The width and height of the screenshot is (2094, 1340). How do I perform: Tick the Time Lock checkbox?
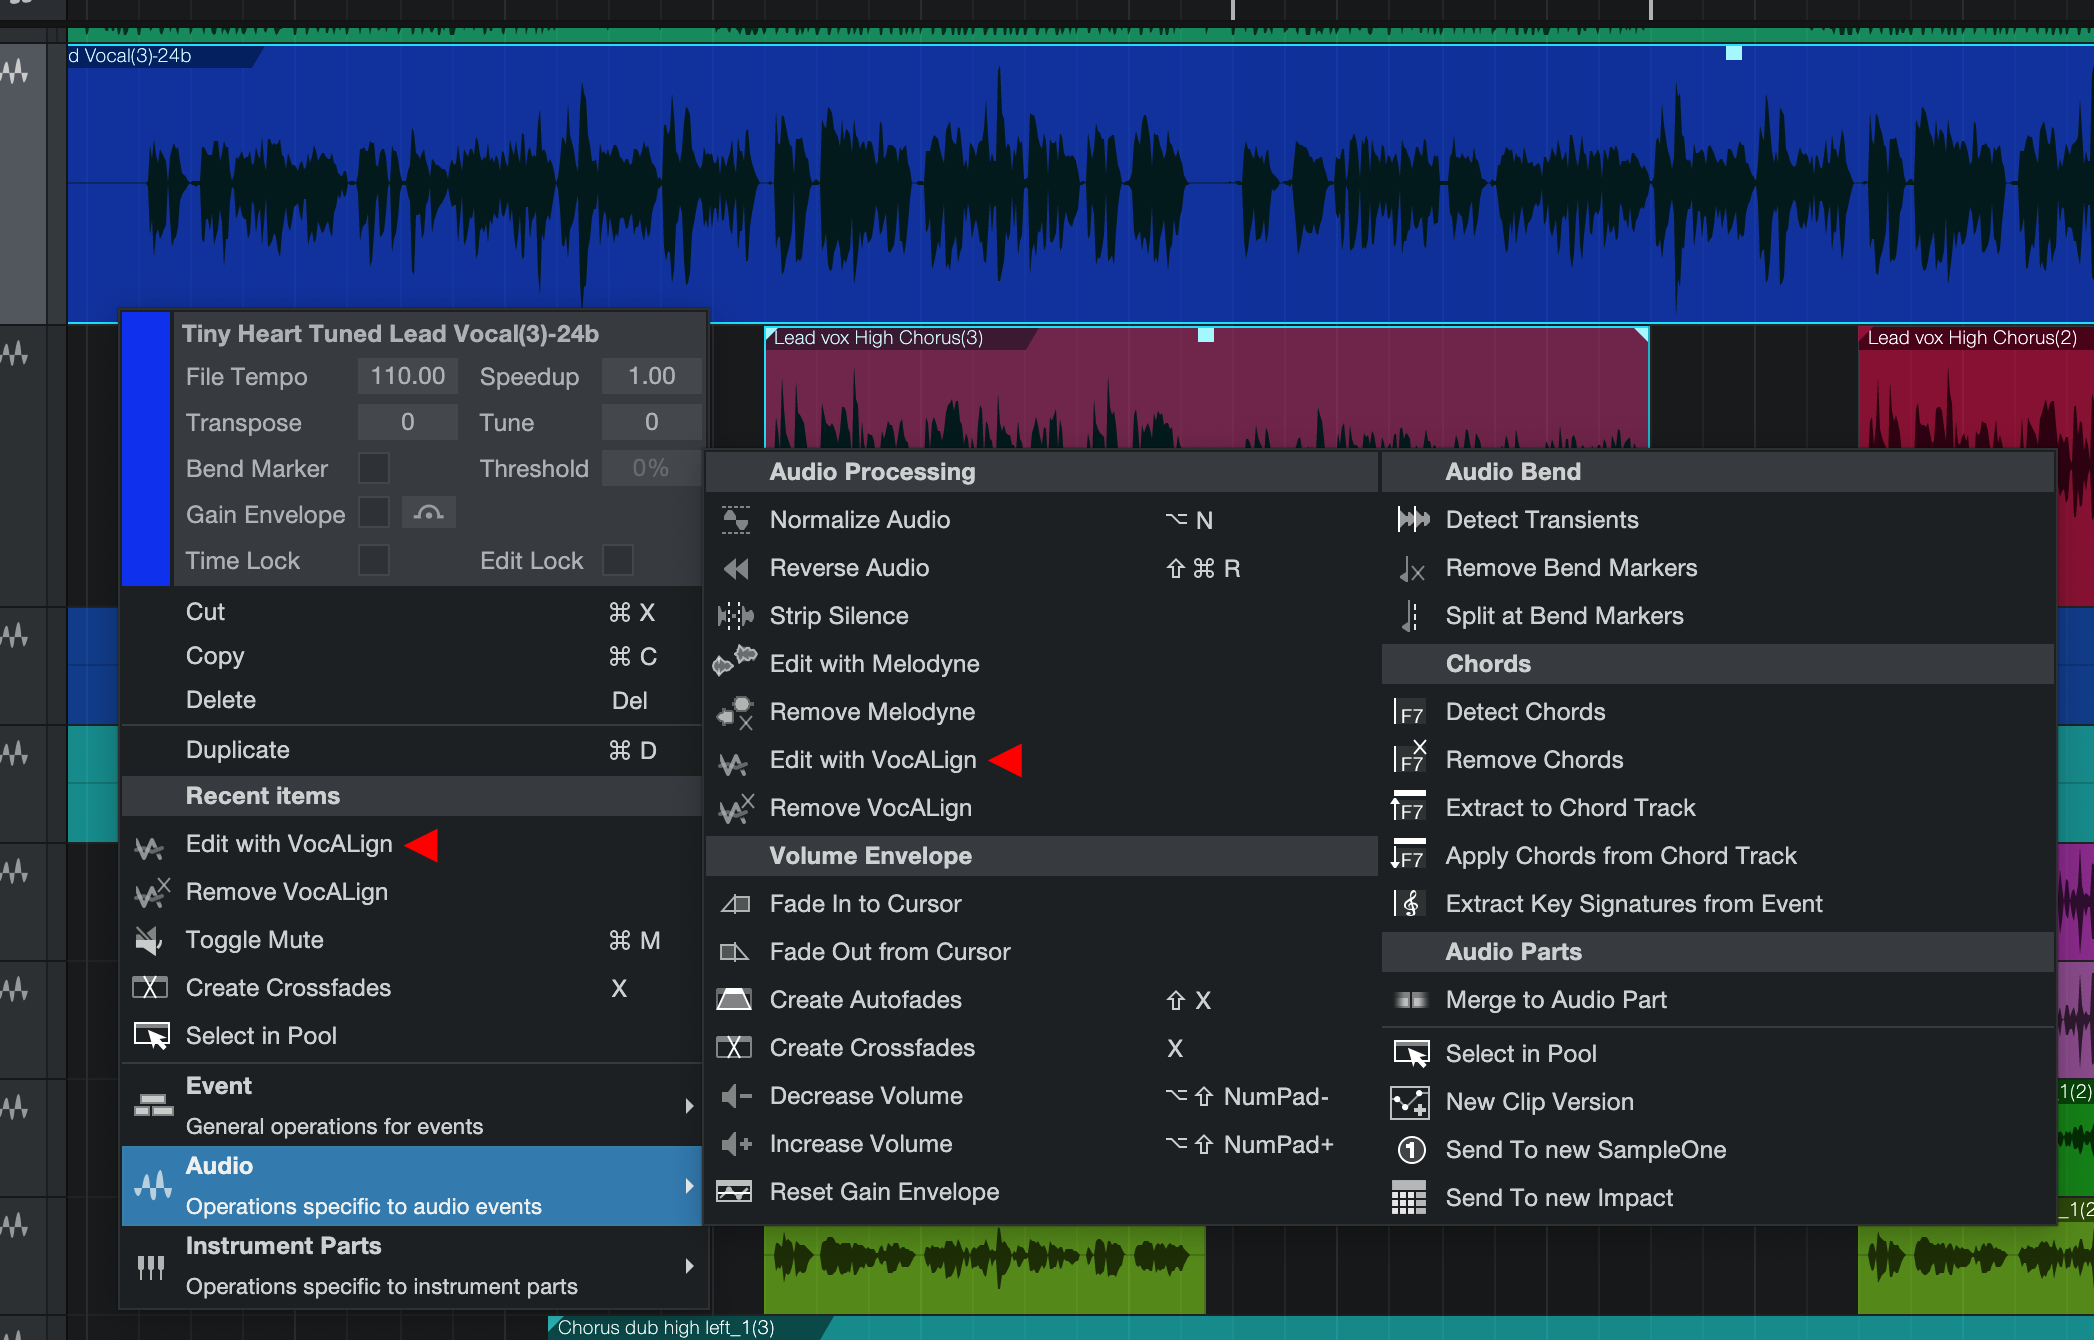coord(374,560)
